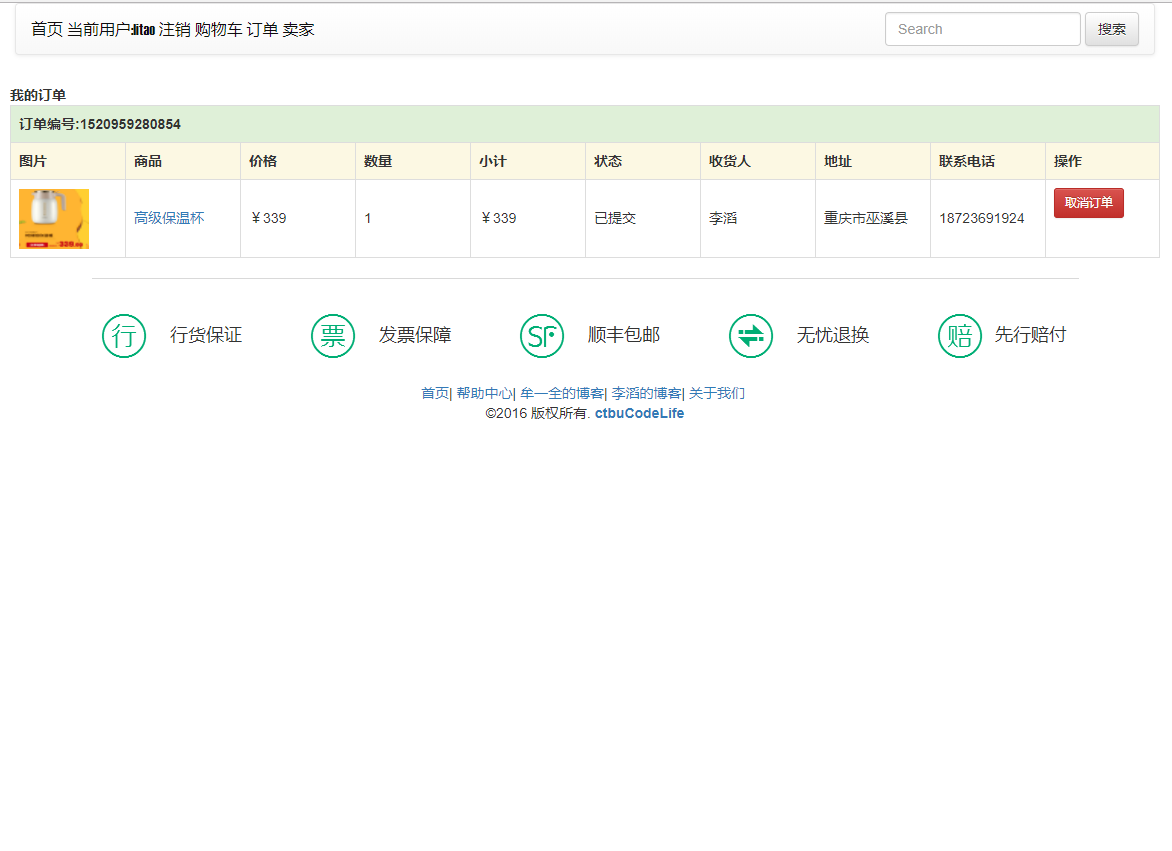Click the SF 顺丰包邮 icon

tap(542, 336)
